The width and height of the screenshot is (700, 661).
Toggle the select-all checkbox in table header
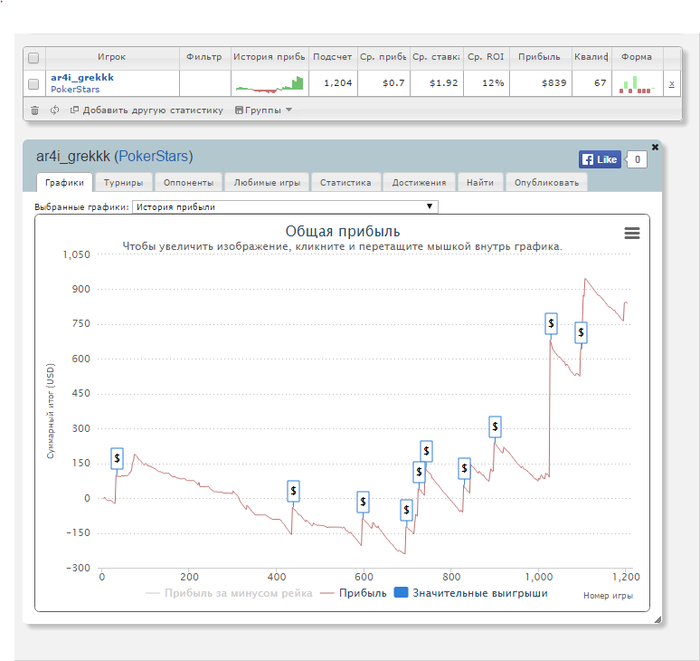(33, 58)
